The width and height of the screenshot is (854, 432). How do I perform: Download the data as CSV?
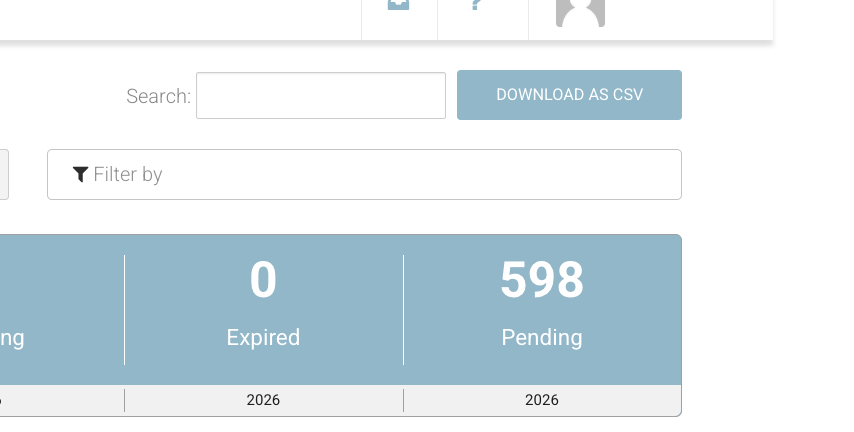pyautogui.click(x=569, y=95)
